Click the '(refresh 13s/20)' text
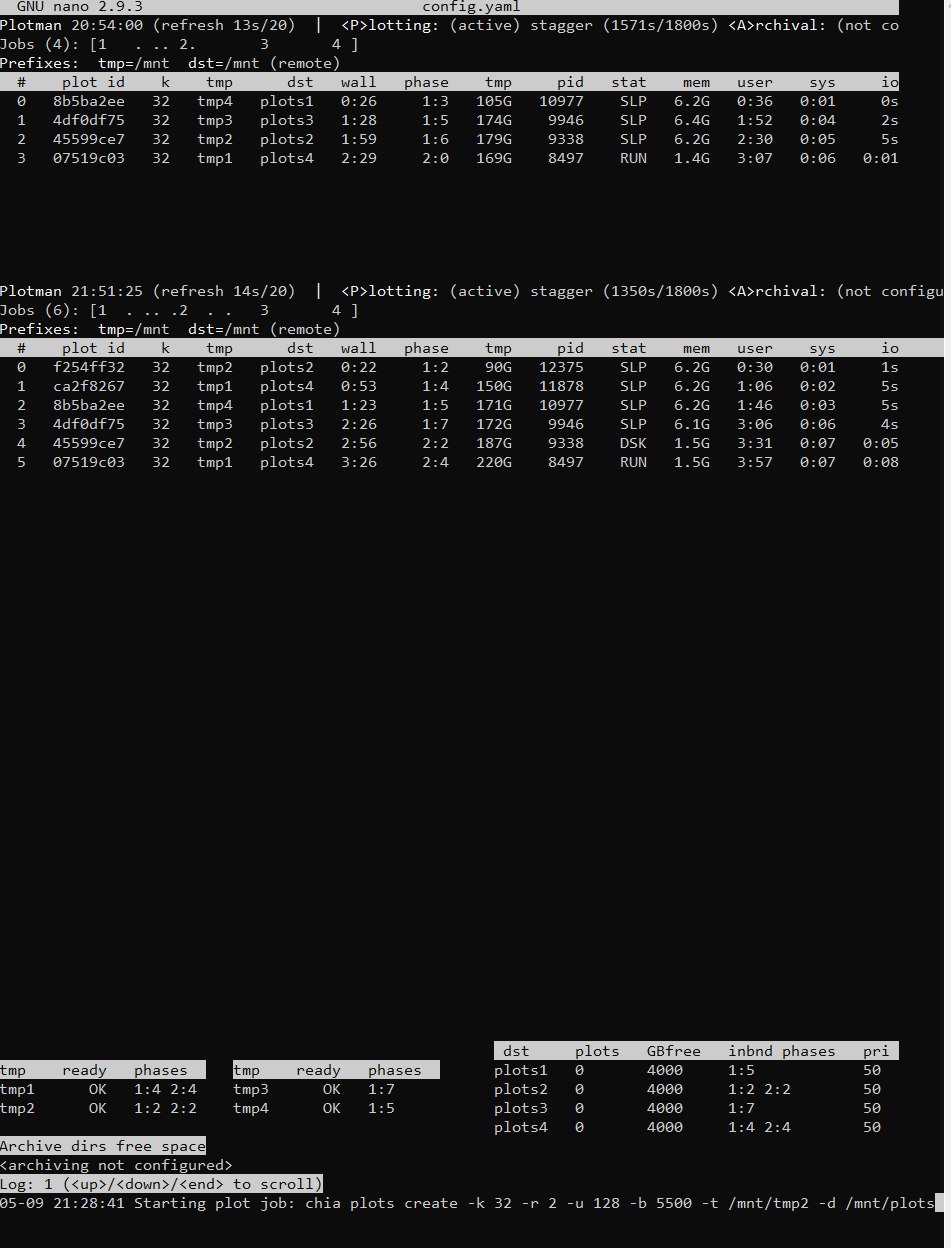 (224, 25)
